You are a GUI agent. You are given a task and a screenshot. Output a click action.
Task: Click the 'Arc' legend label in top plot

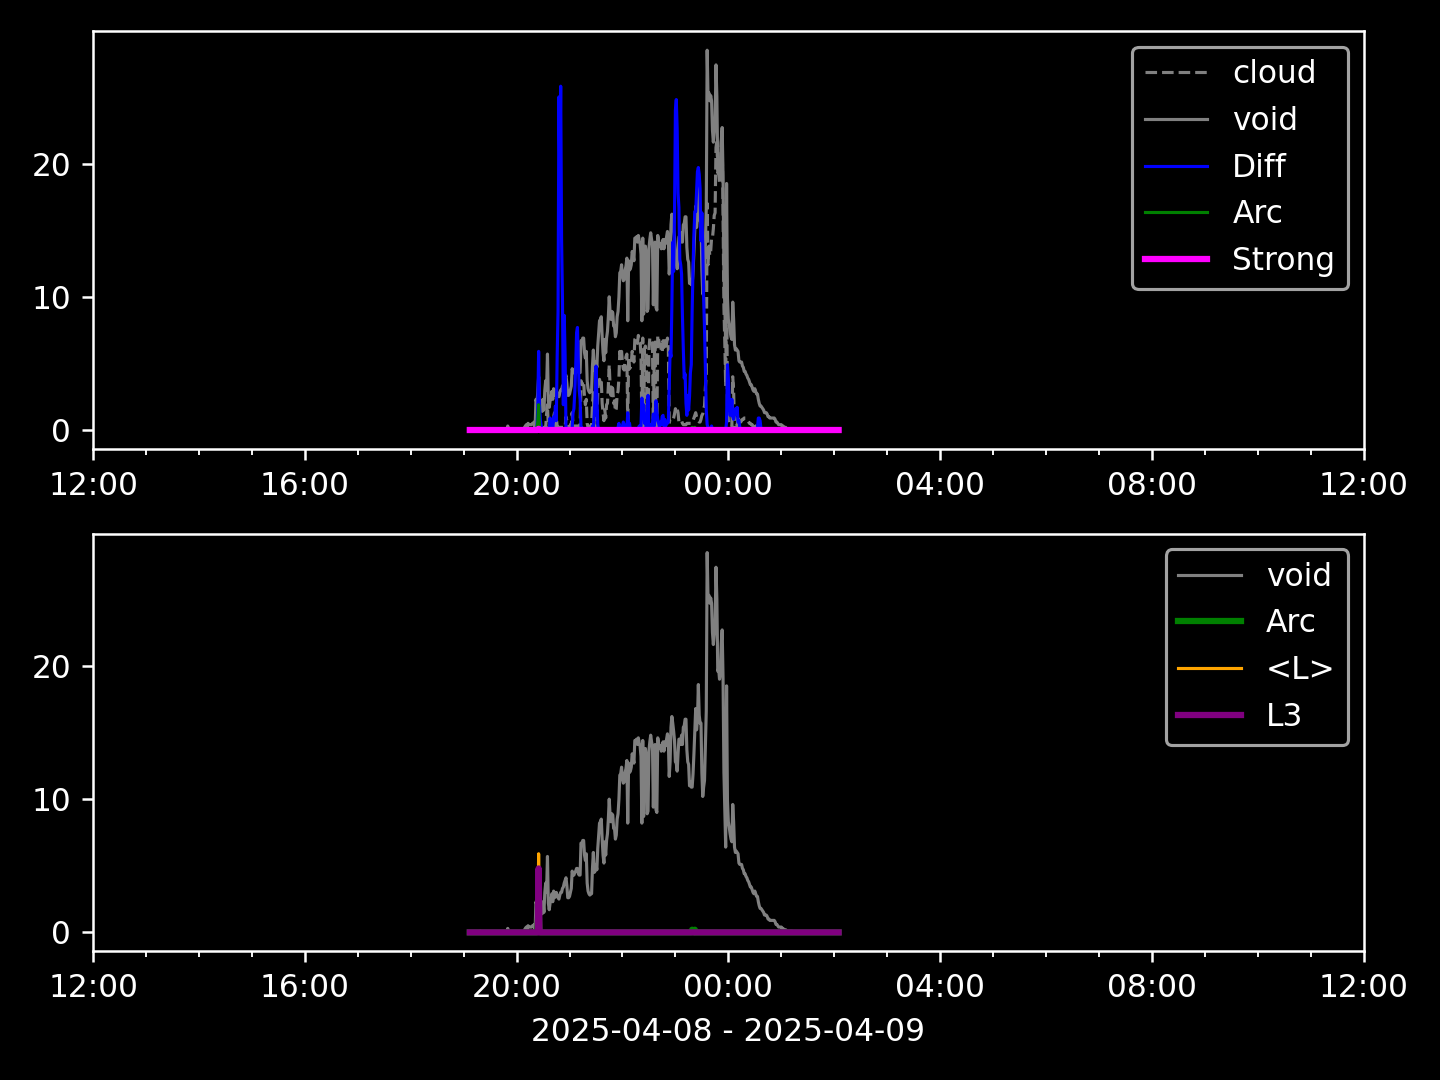[x=1257, y=212]
